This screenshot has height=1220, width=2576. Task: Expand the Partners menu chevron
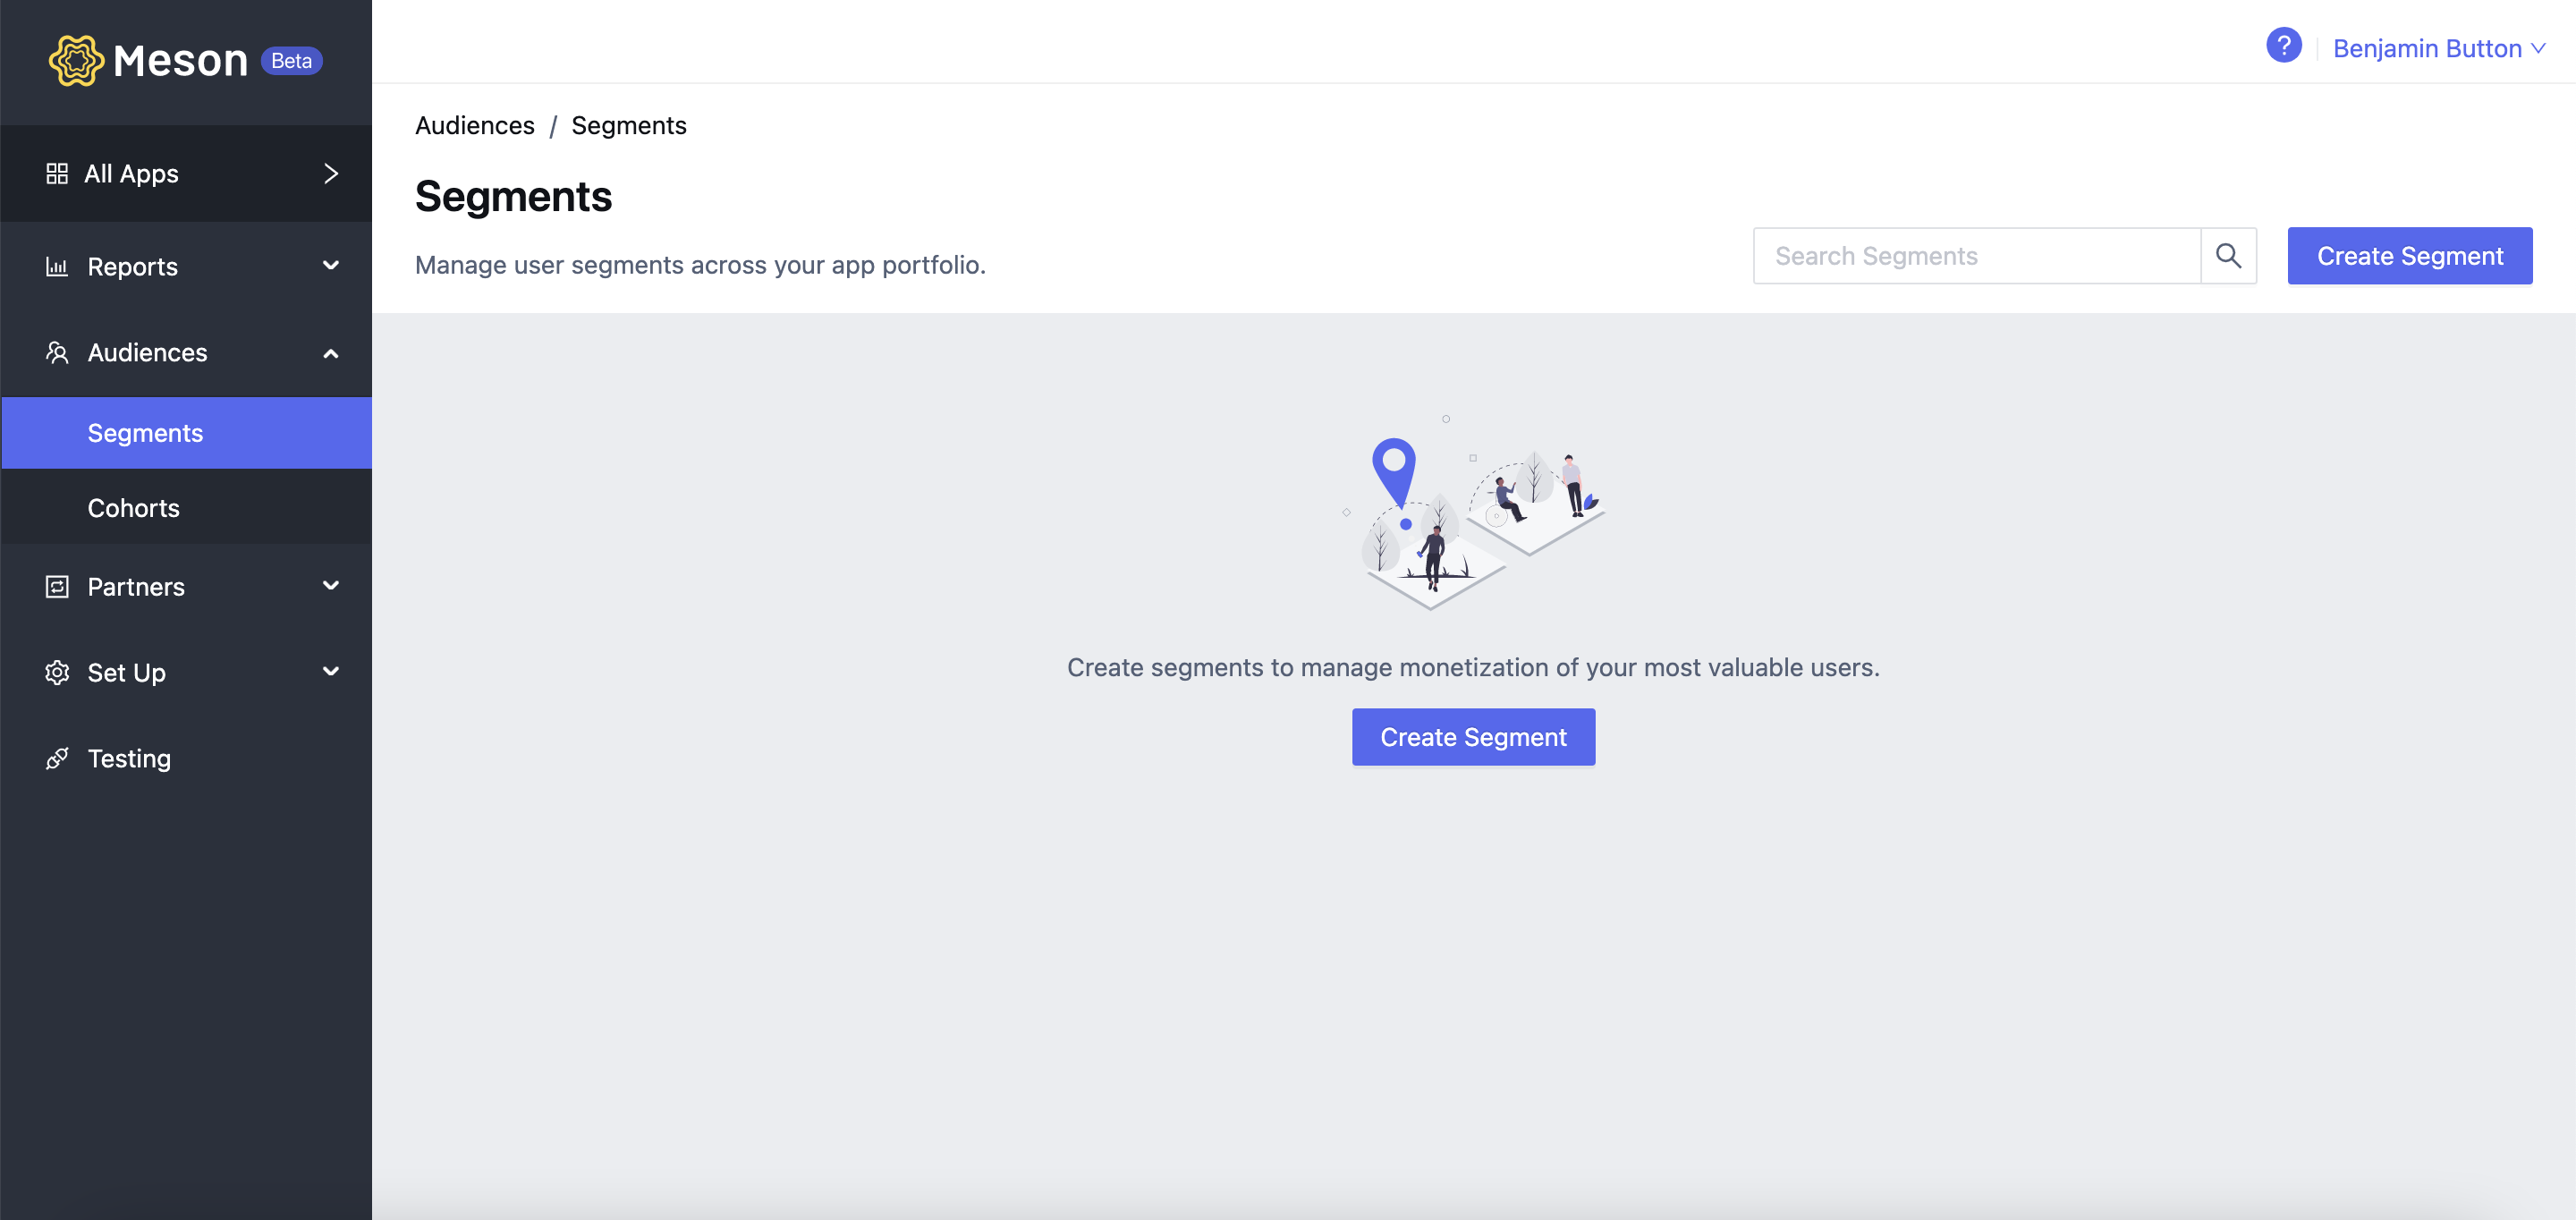click(331, 586)
